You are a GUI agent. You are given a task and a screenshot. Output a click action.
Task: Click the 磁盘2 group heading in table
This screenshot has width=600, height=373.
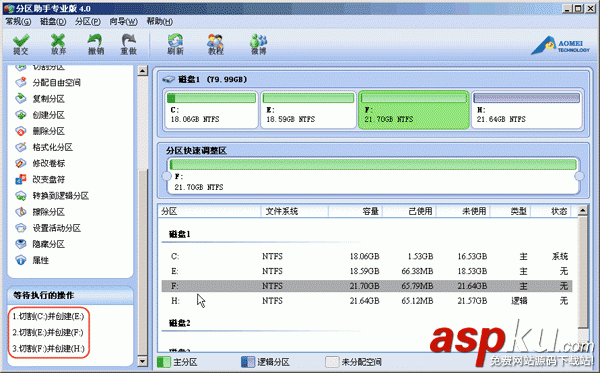click(179, 323)
